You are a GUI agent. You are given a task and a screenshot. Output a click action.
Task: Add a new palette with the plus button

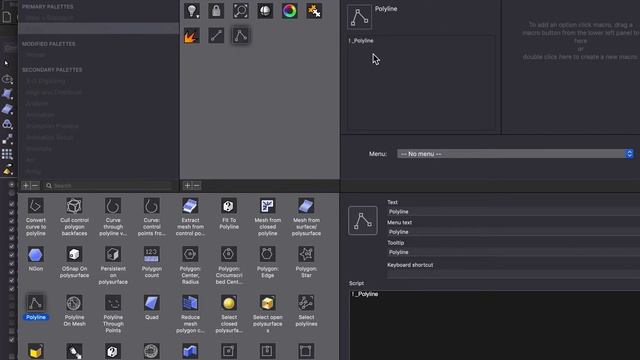[26, 186]
